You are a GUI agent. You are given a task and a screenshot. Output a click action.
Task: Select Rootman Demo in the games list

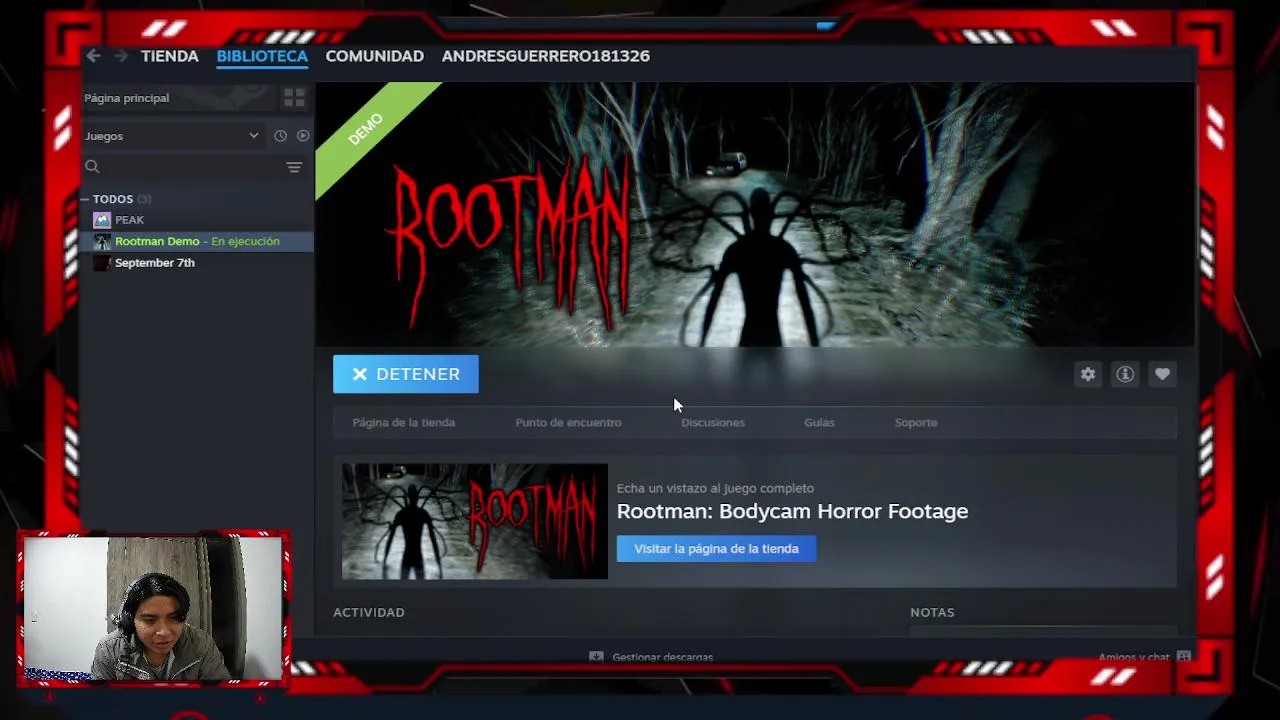point(198,241)
